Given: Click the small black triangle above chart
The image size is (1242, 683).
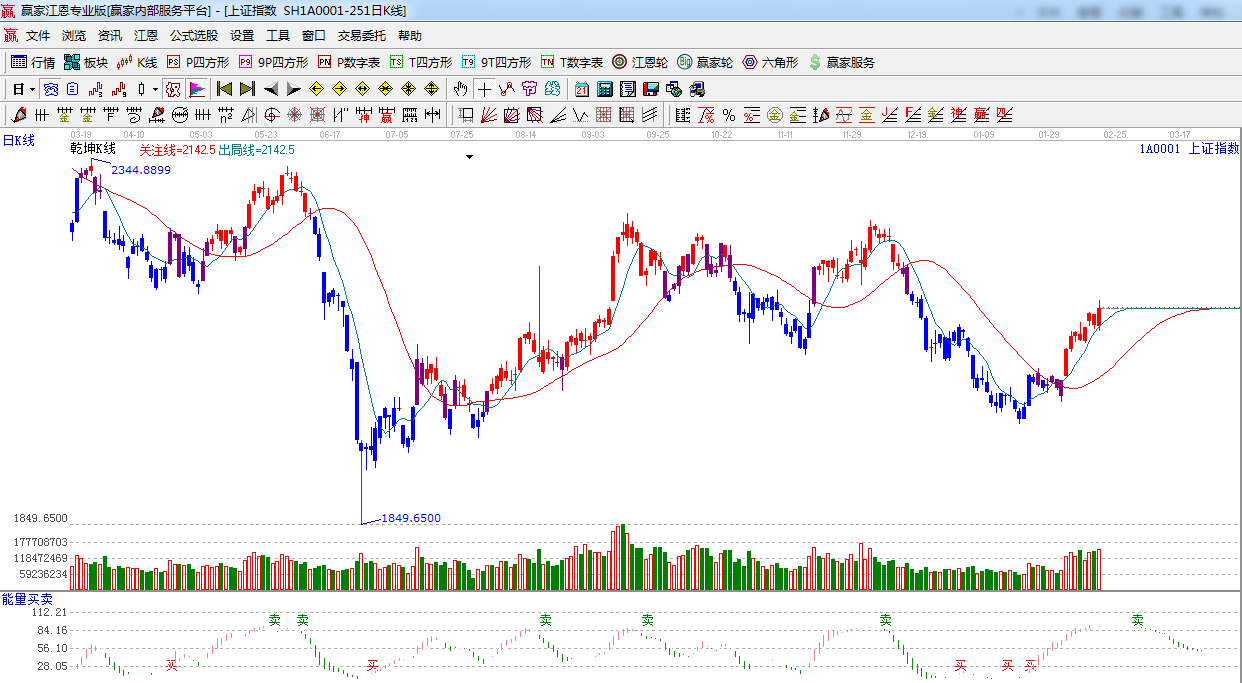Looking at the screenshot, I should 468,157.
